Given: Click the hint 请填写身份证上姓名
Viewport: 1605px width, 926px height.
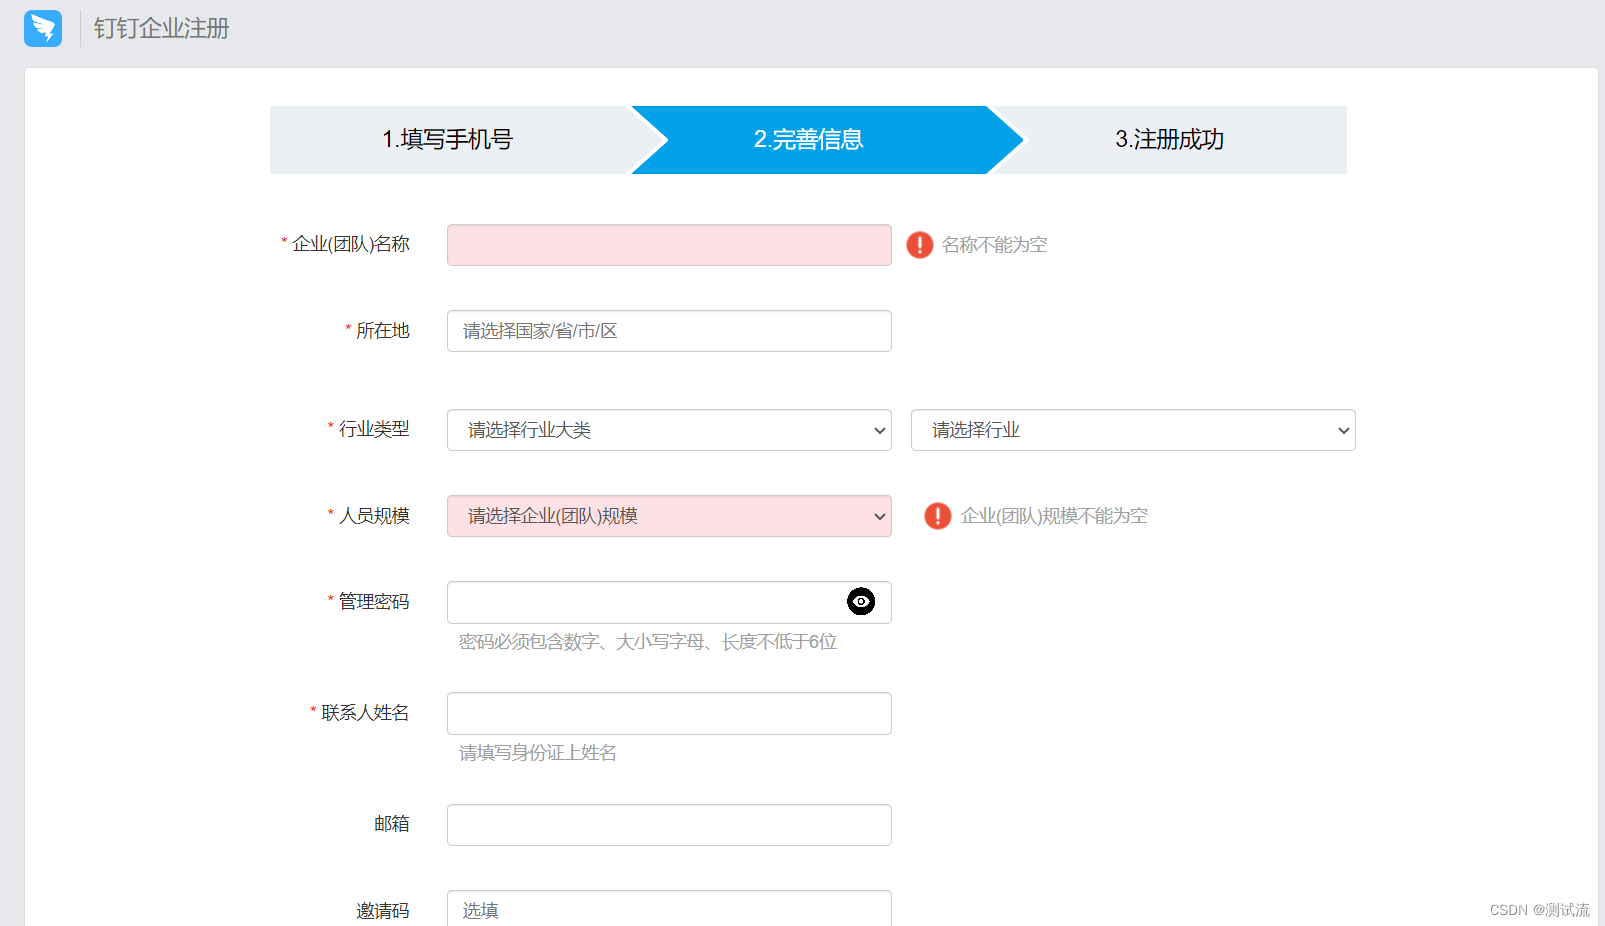Looking at the screenshot, I should (x=538, y=753).
